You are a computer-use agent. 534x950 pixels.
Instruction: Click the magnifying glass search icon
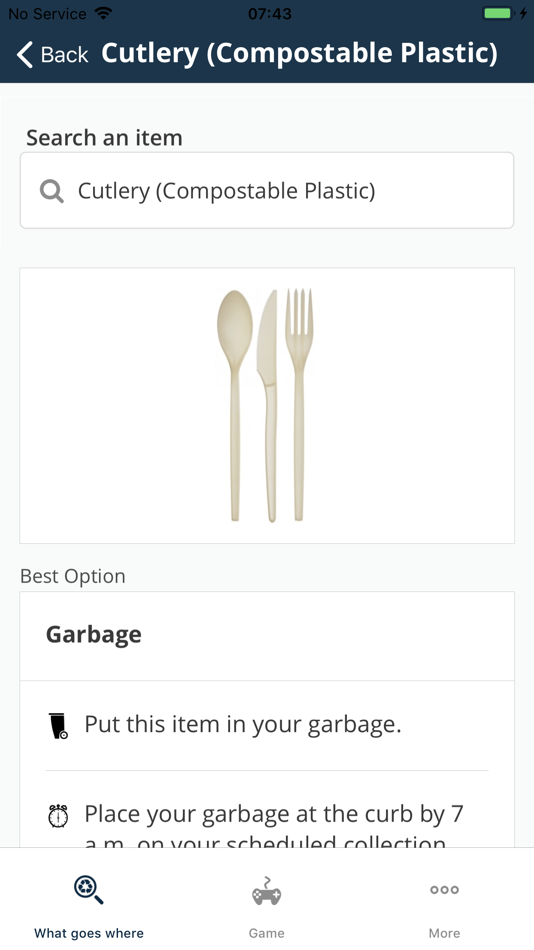coord(52,191)
